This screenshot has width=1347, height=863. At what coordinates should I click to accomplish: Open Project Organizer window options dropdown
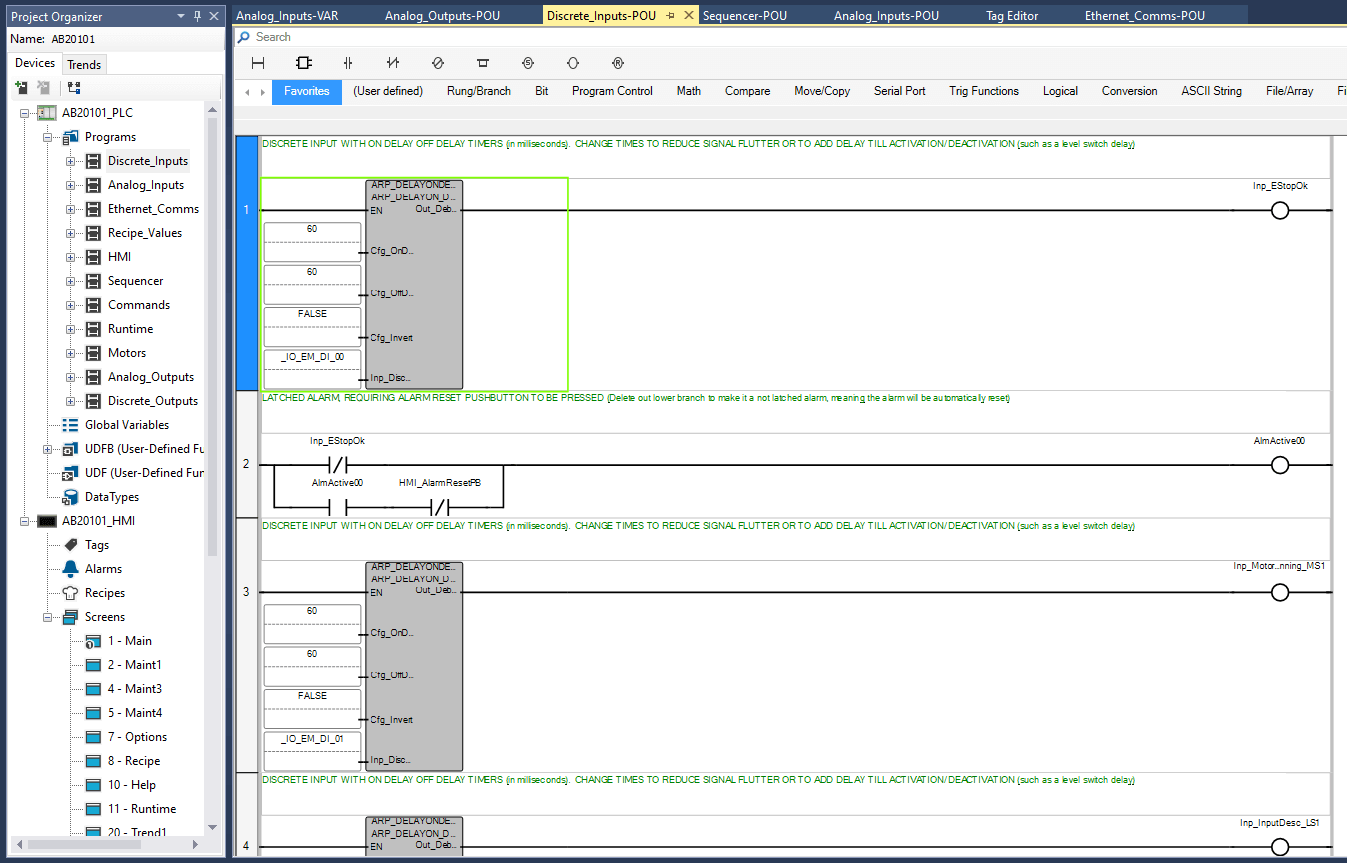click(x=181, y=16)
